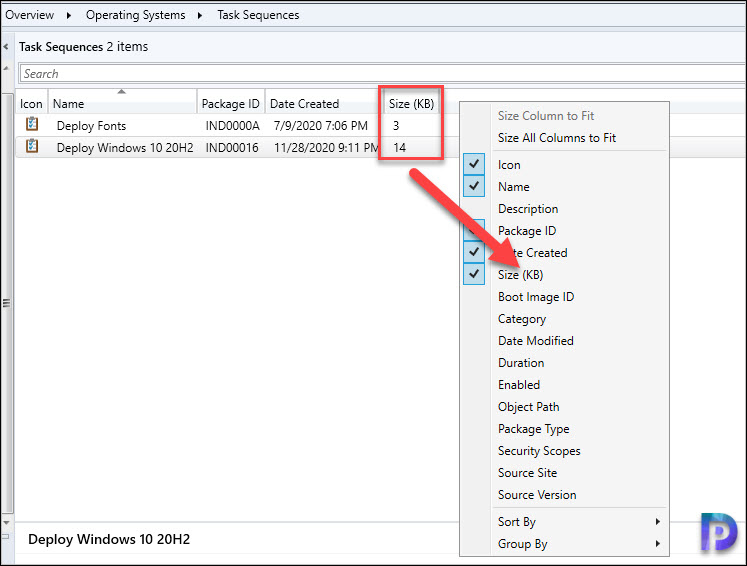Image resolution: width=747 pixels, height=566 pixels.
Task: Click the left pane scrollbar up arrow
Action: (6, 68)
